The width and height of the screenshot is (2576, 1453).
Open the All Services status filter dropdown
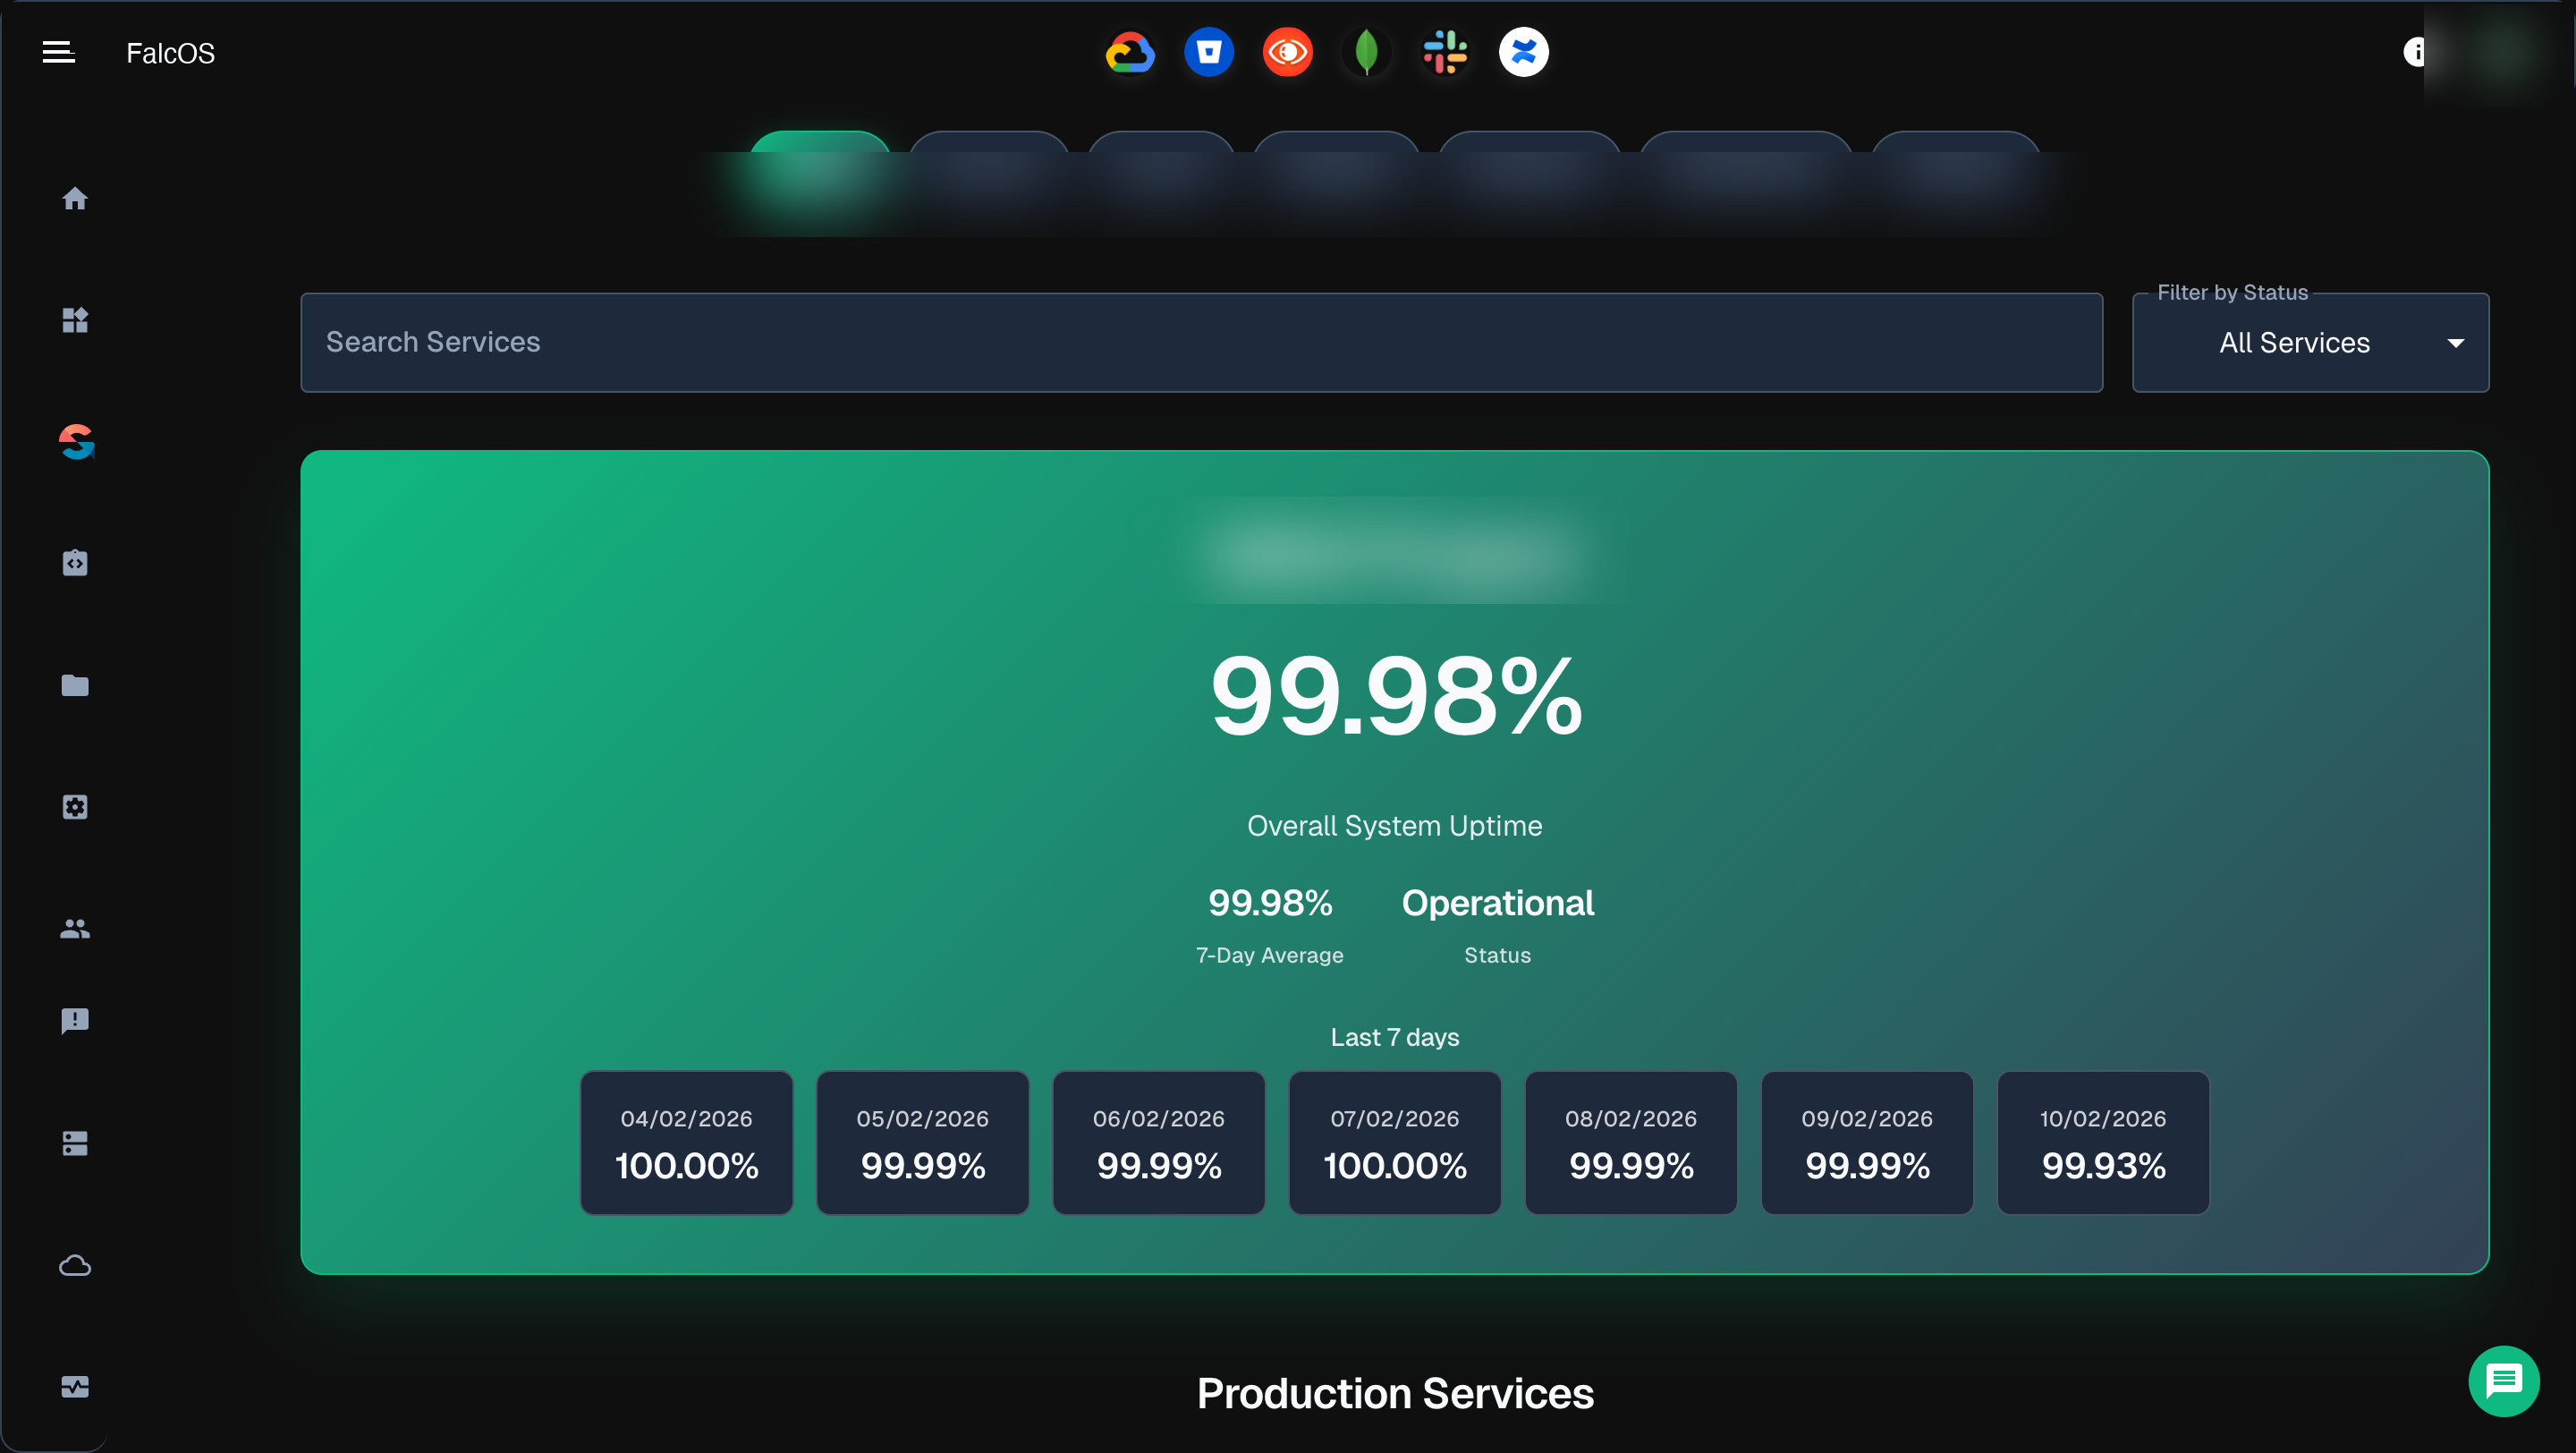click(x=2309, y=342)
